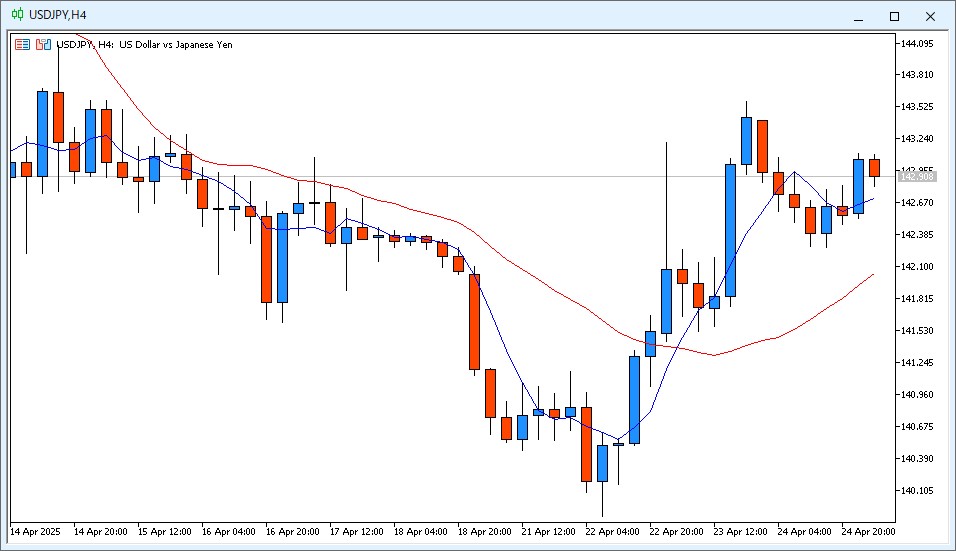Click the 144.095 price scale label
The image size is (956, 551).
coord(917,43)
